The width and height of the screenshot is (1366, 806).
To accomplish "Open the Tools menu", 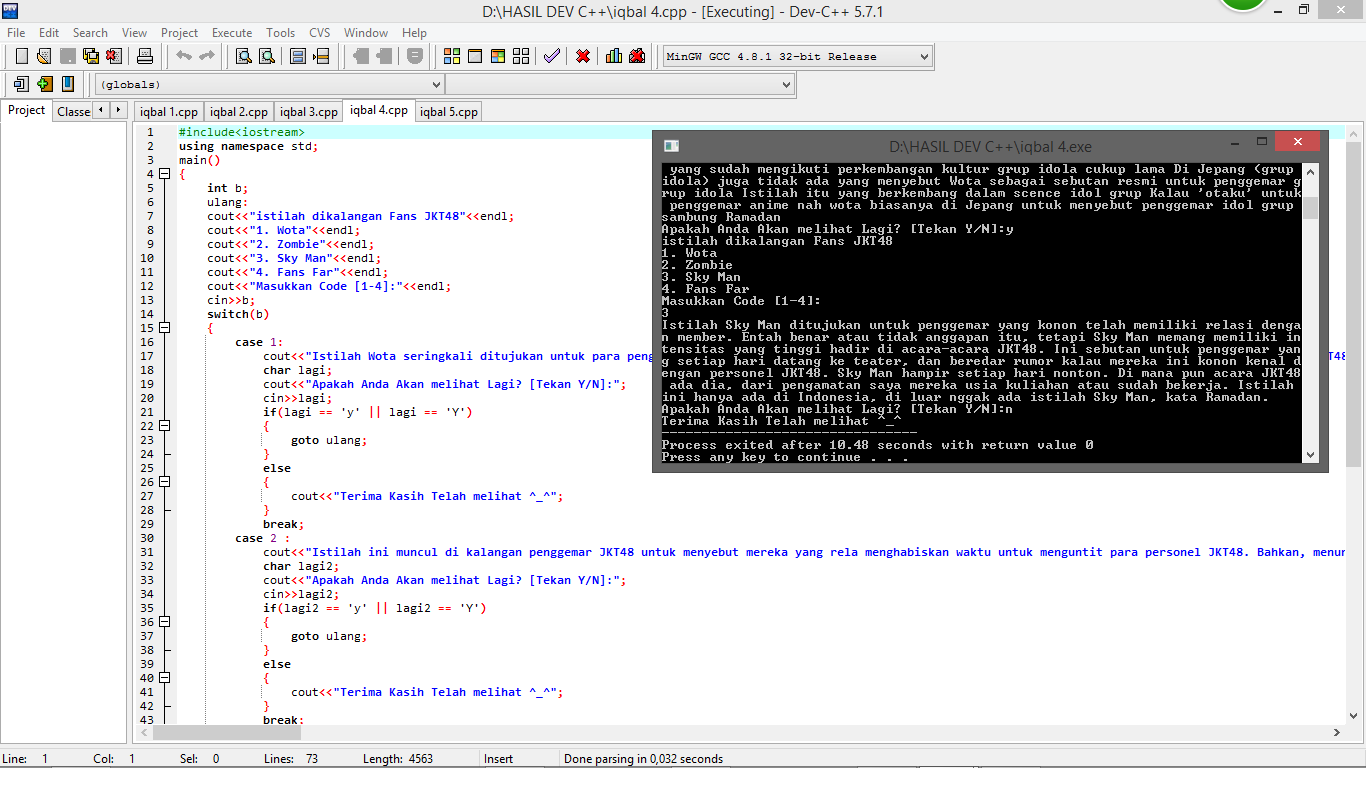I will pyautogui.click(x=281, y=33).
